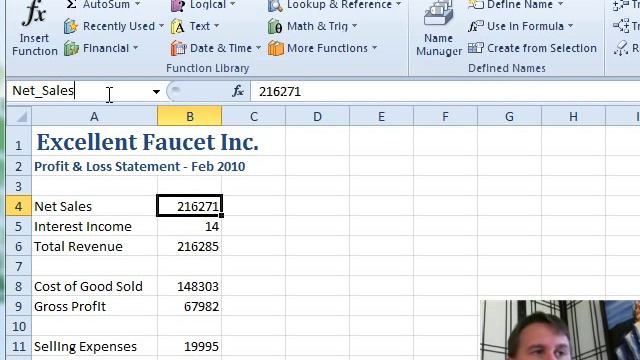Image resolution: width=640 pixels, height=360 pixels.
Task: Select the cell with value 216271
Action: tap(189, 206)
